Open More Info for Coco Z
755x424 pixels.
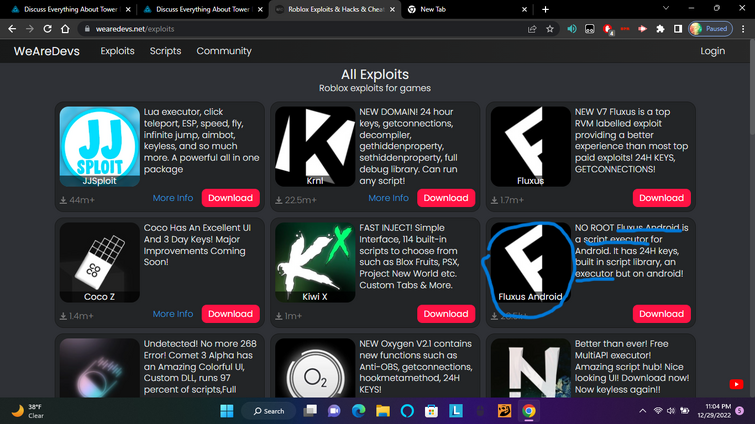pyautogui.click(x=173, y=314)
